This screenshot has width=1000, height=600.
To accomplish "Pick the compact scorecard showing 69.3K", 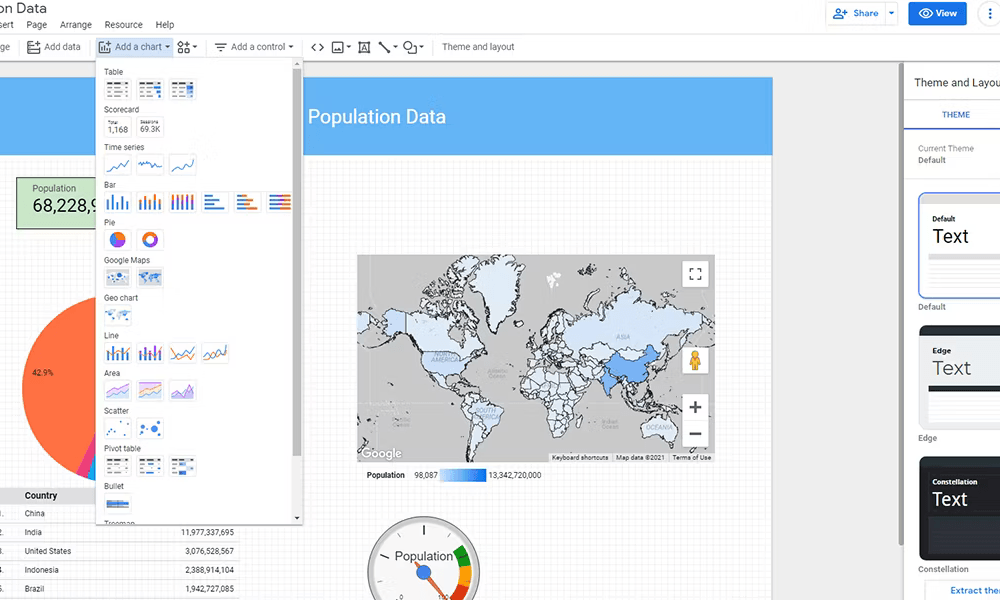I will 150,127.
